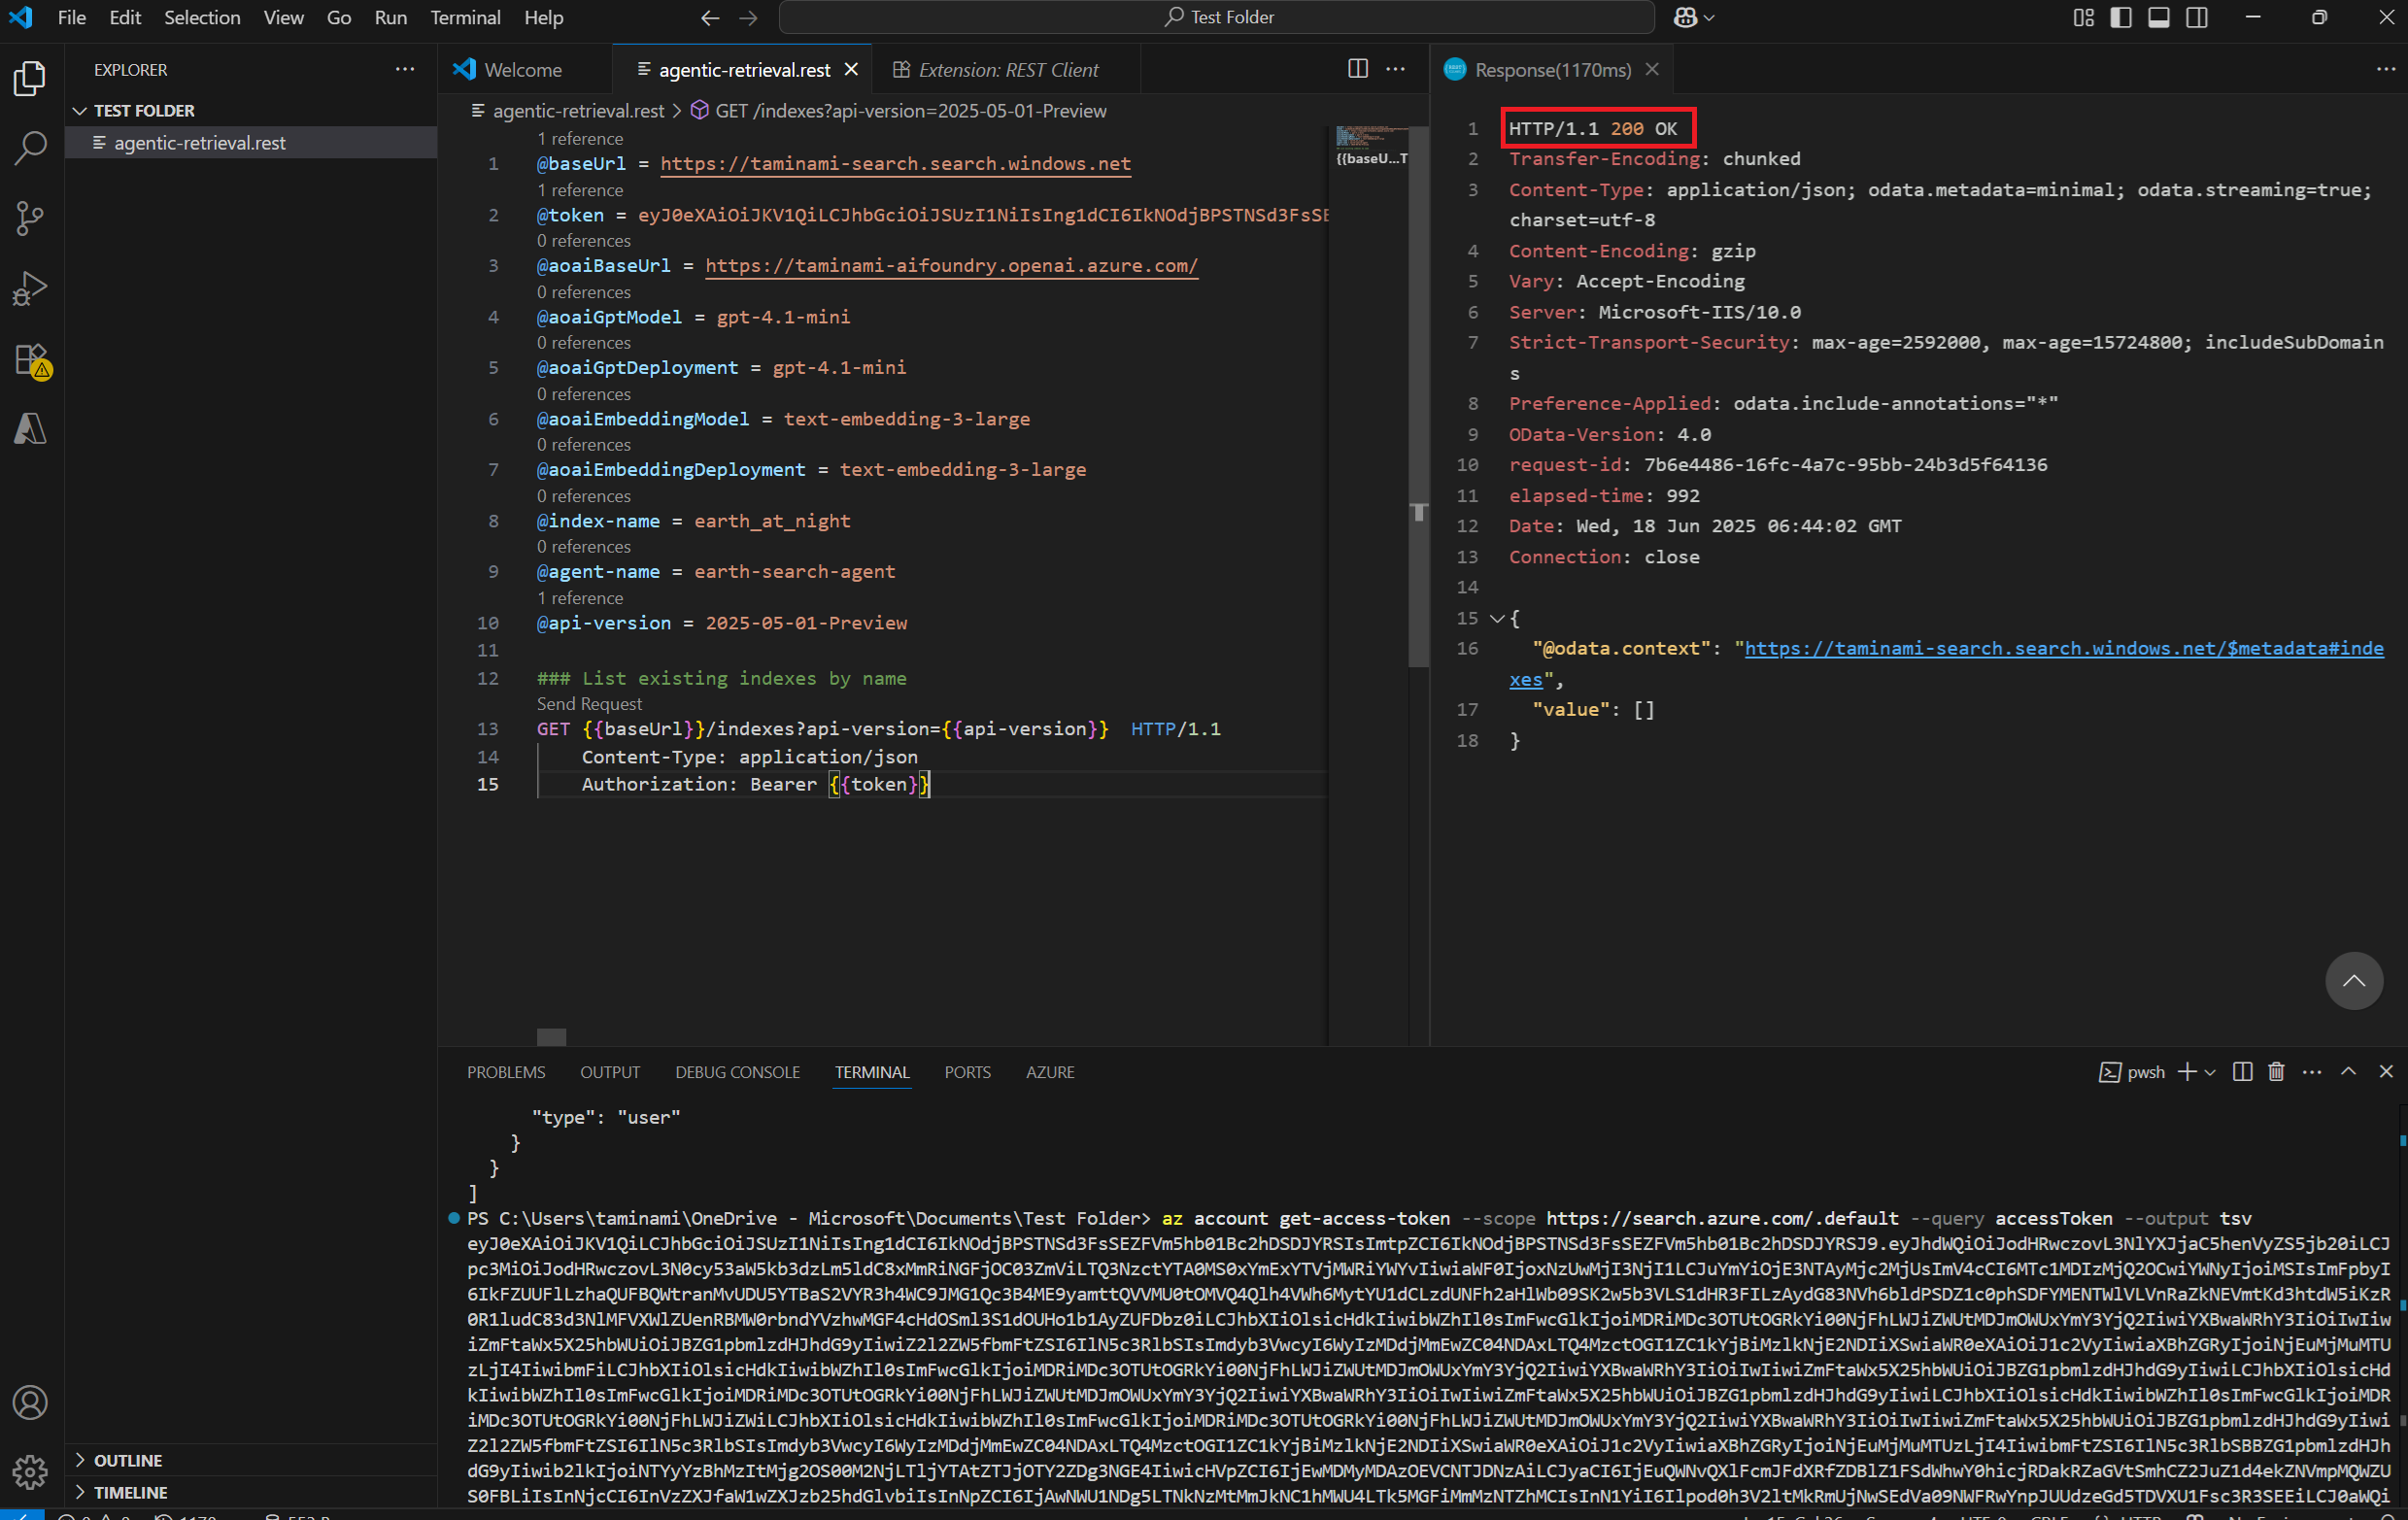Open terminal panel more actions ellipsis
Screen dimensions: 2408x1520
point(2312,1072)
